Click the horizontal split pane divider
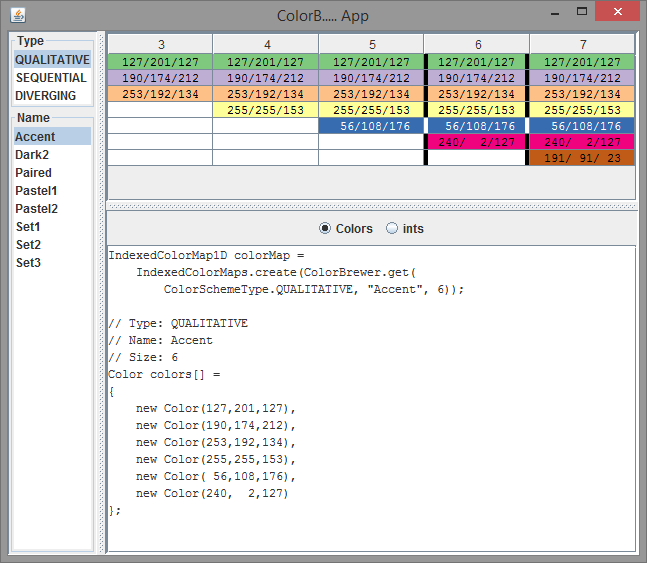Image resolution: width=647 pixels, height=563 pixels. click(x=371, y=206)
